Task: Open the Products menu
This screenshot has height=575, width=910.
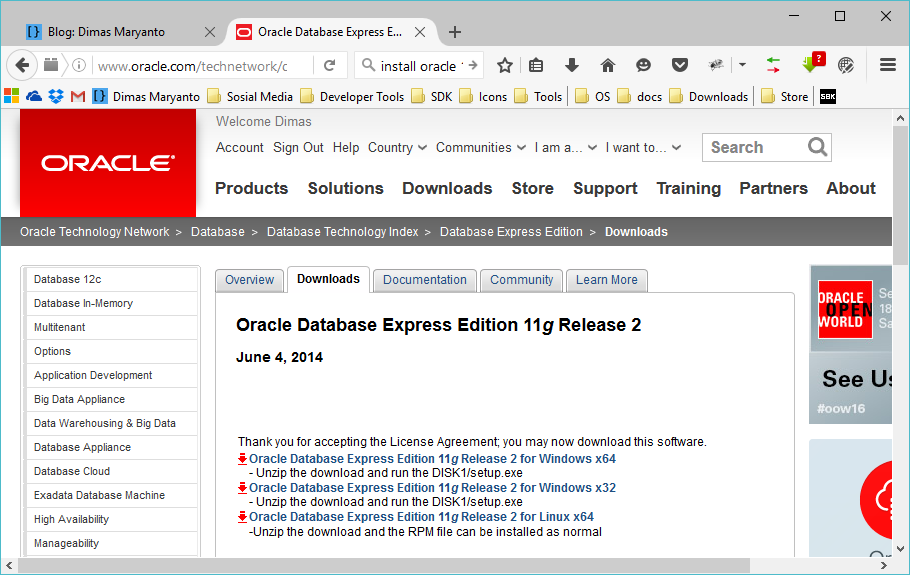Action: click(x=251, y=189)
